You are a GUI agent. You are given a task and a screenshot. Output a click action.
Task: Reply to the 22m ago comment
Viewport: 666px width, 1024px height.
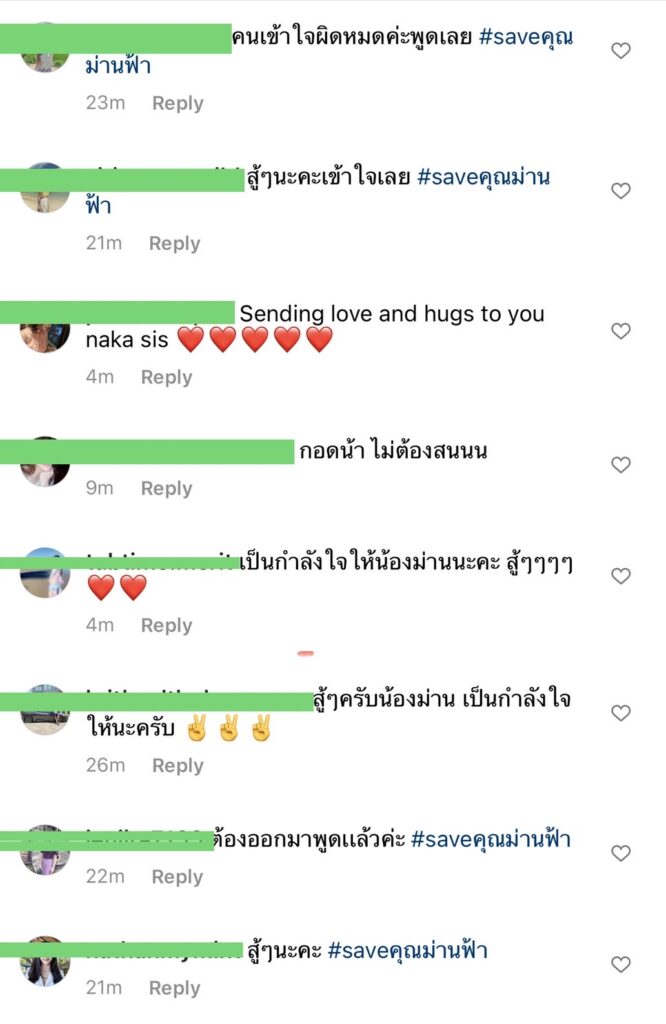tap(177, 877)
